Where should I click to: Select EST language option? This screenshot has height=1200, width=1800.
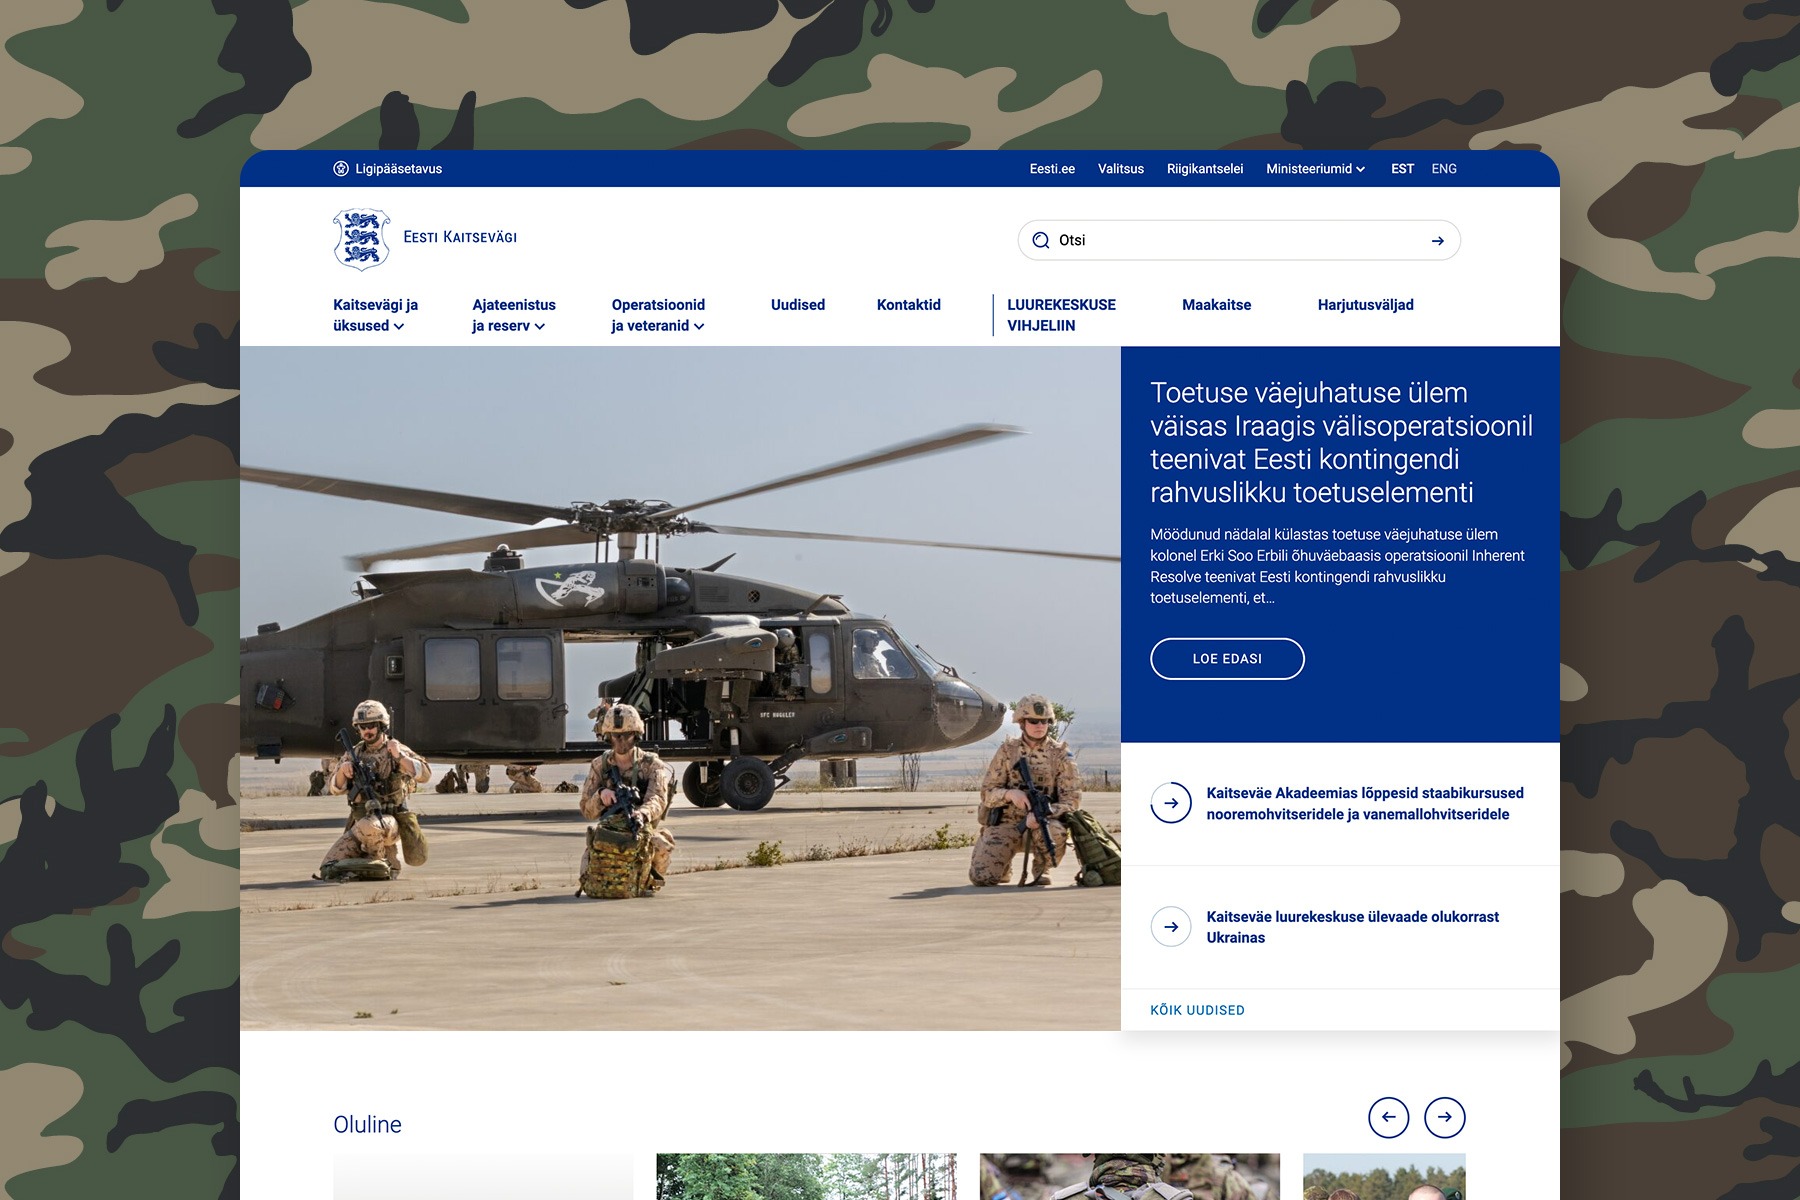tap(1402, 169)
